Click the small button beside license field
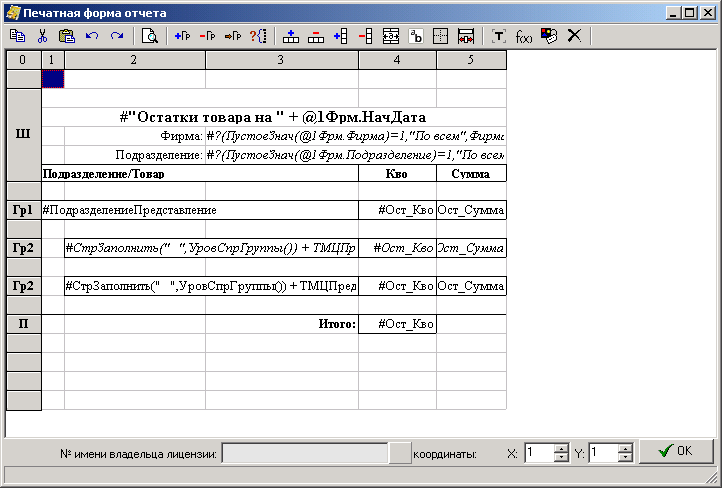The height and width of the screenshot is (488, 722). coord(400,453)
